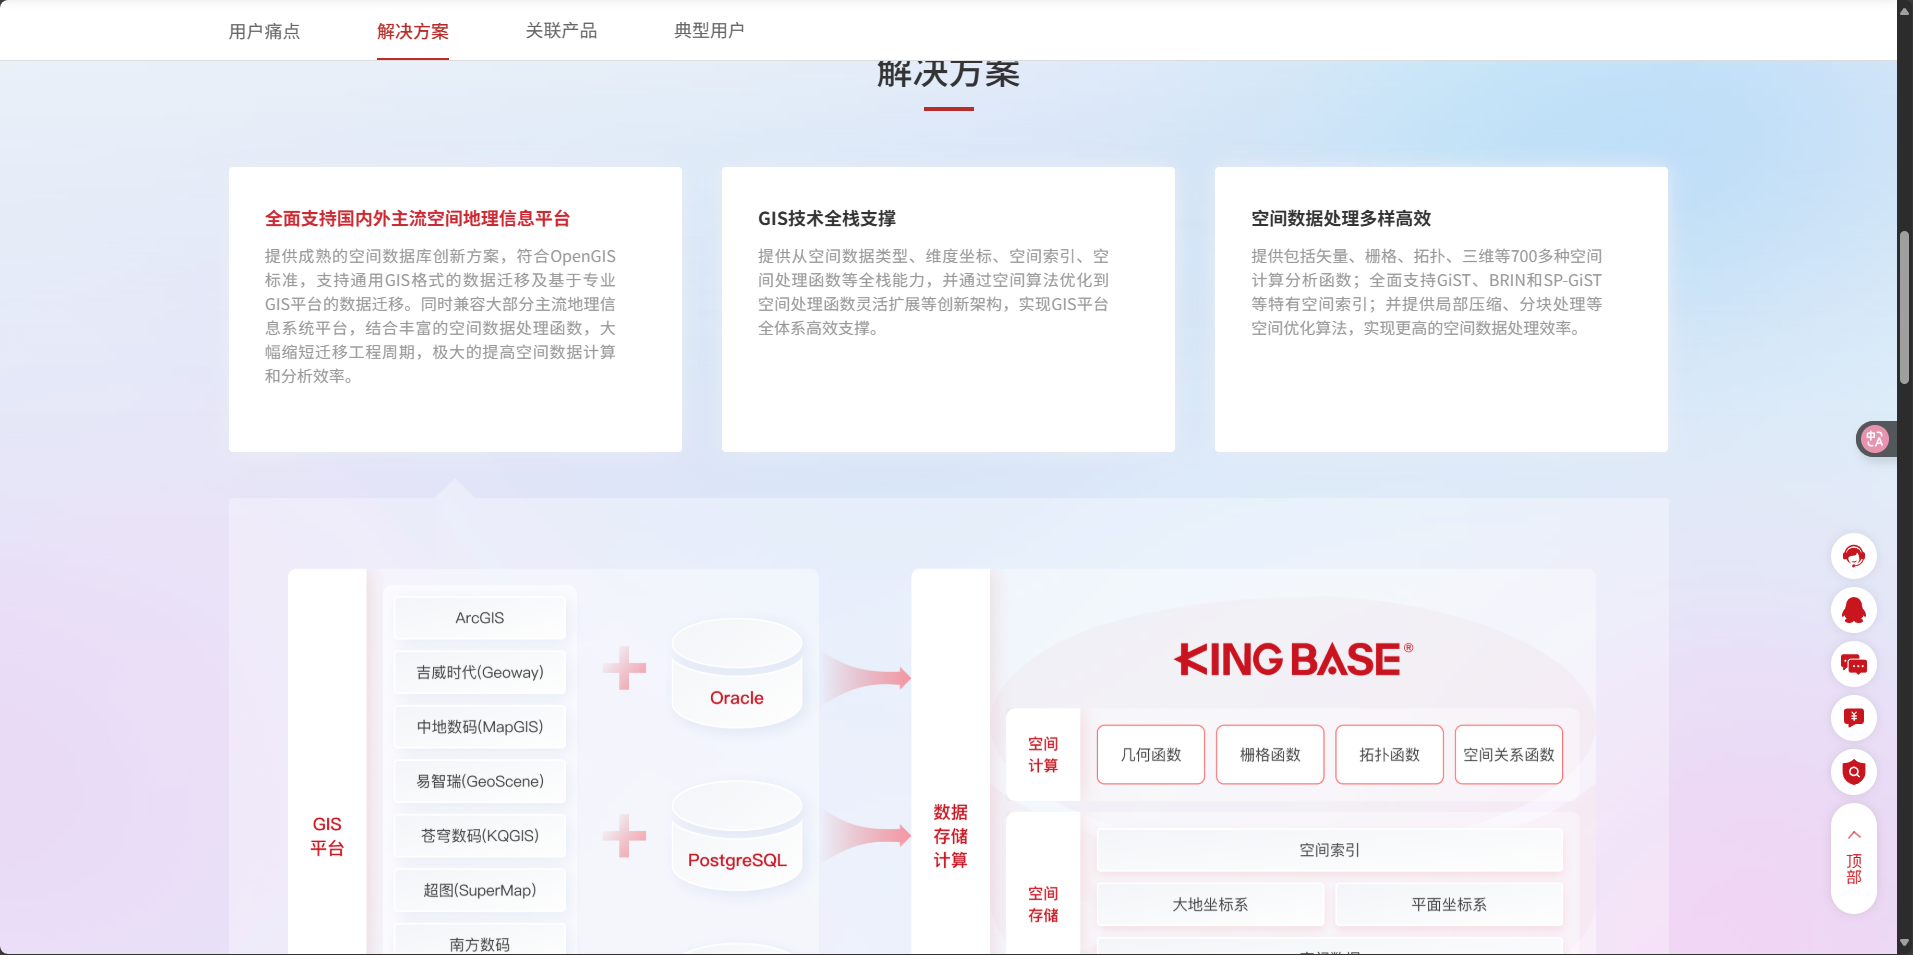Select the 解决方案 tab
The image size is (1913, 955).
point(413,31)
